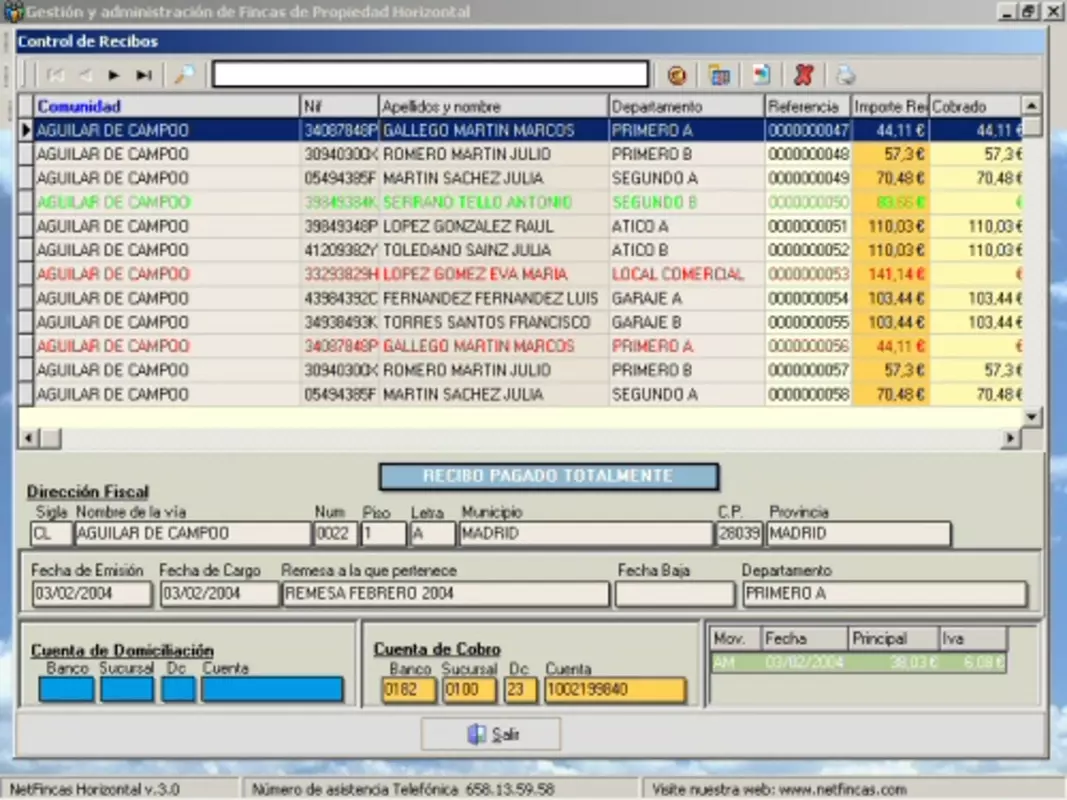Click the red X delete icon

tap(804, 75)
